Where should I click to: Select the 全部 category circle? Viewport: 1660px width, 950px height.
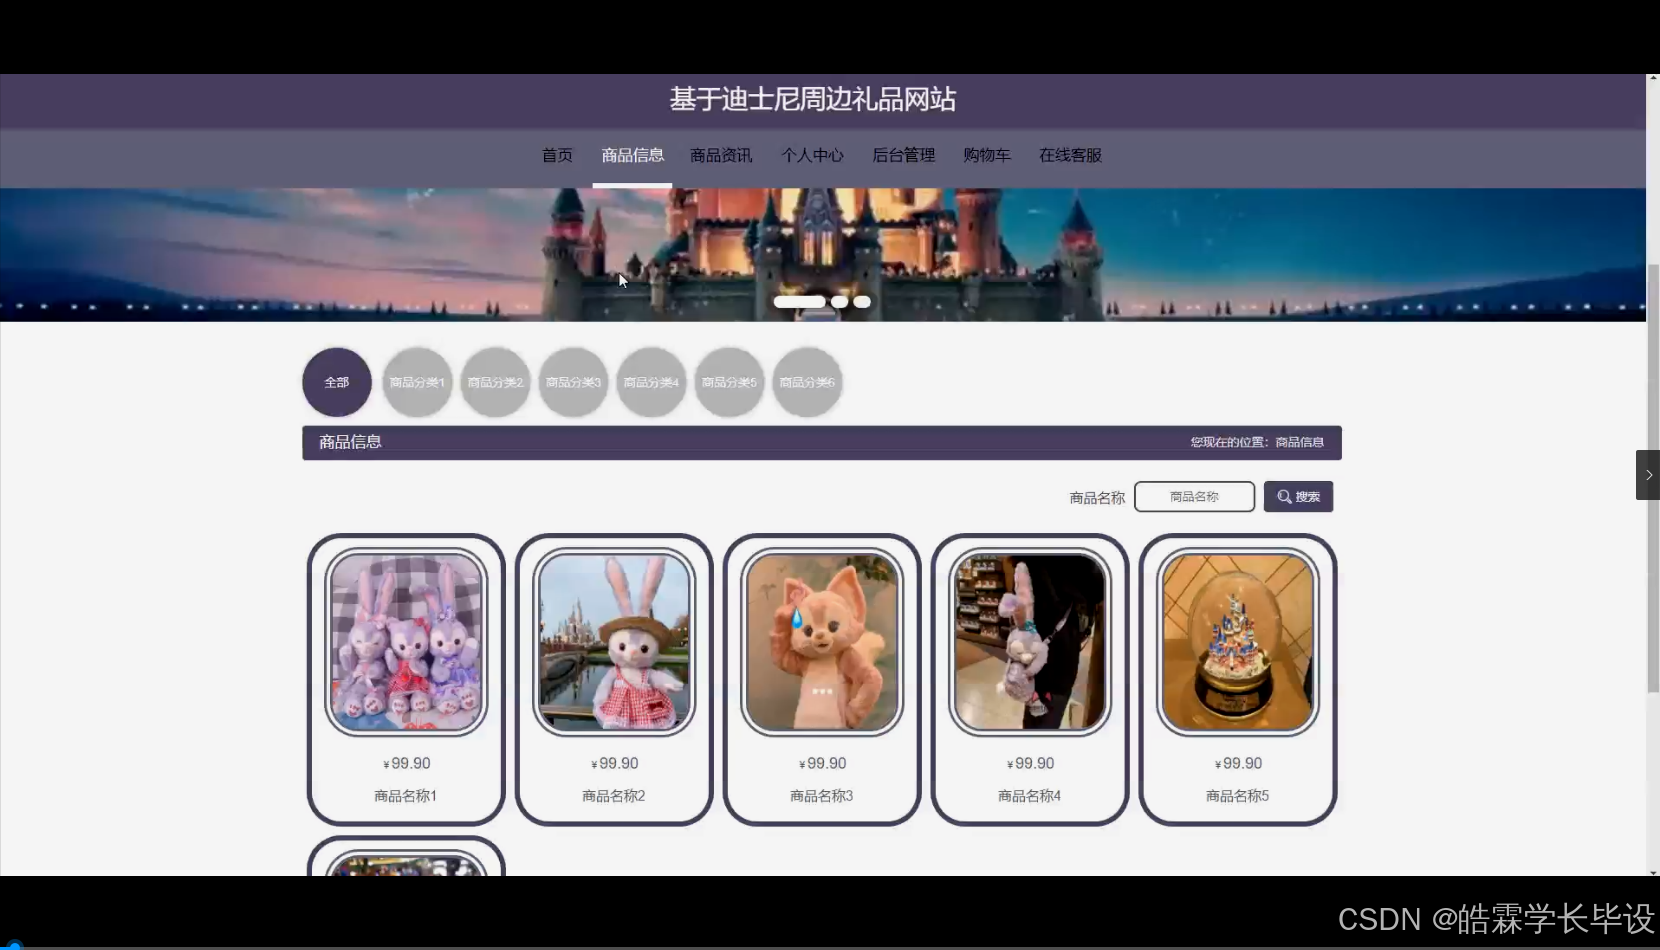coord(337,382)
